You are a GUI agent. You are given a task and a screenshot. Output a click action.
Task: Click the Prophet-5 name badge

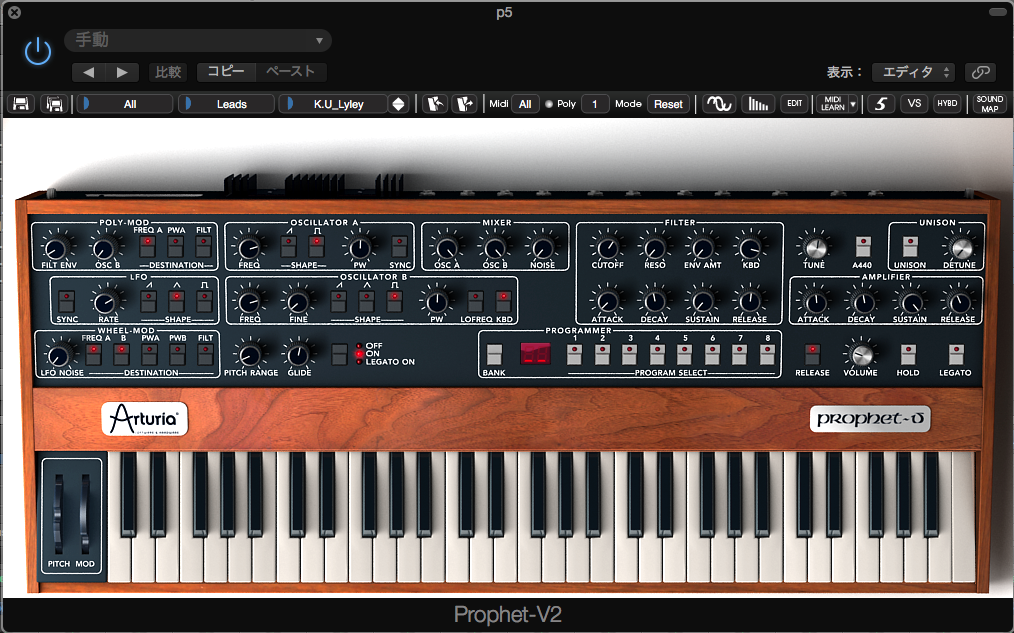pyautogui.click(x=870, y=419)
